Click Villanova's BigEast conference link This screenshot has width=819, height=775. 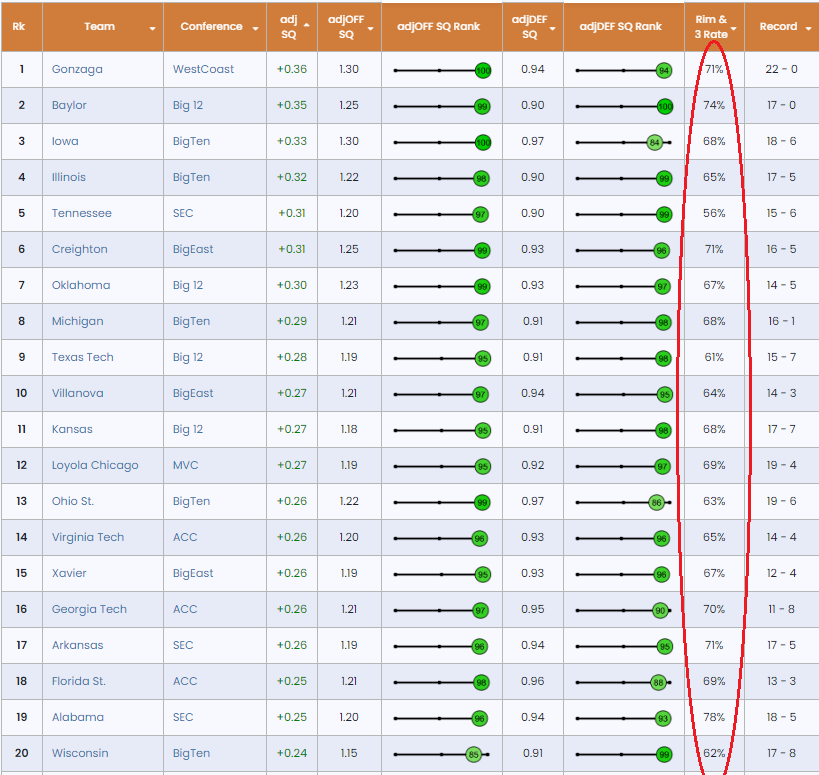click(x=193, y=394)
